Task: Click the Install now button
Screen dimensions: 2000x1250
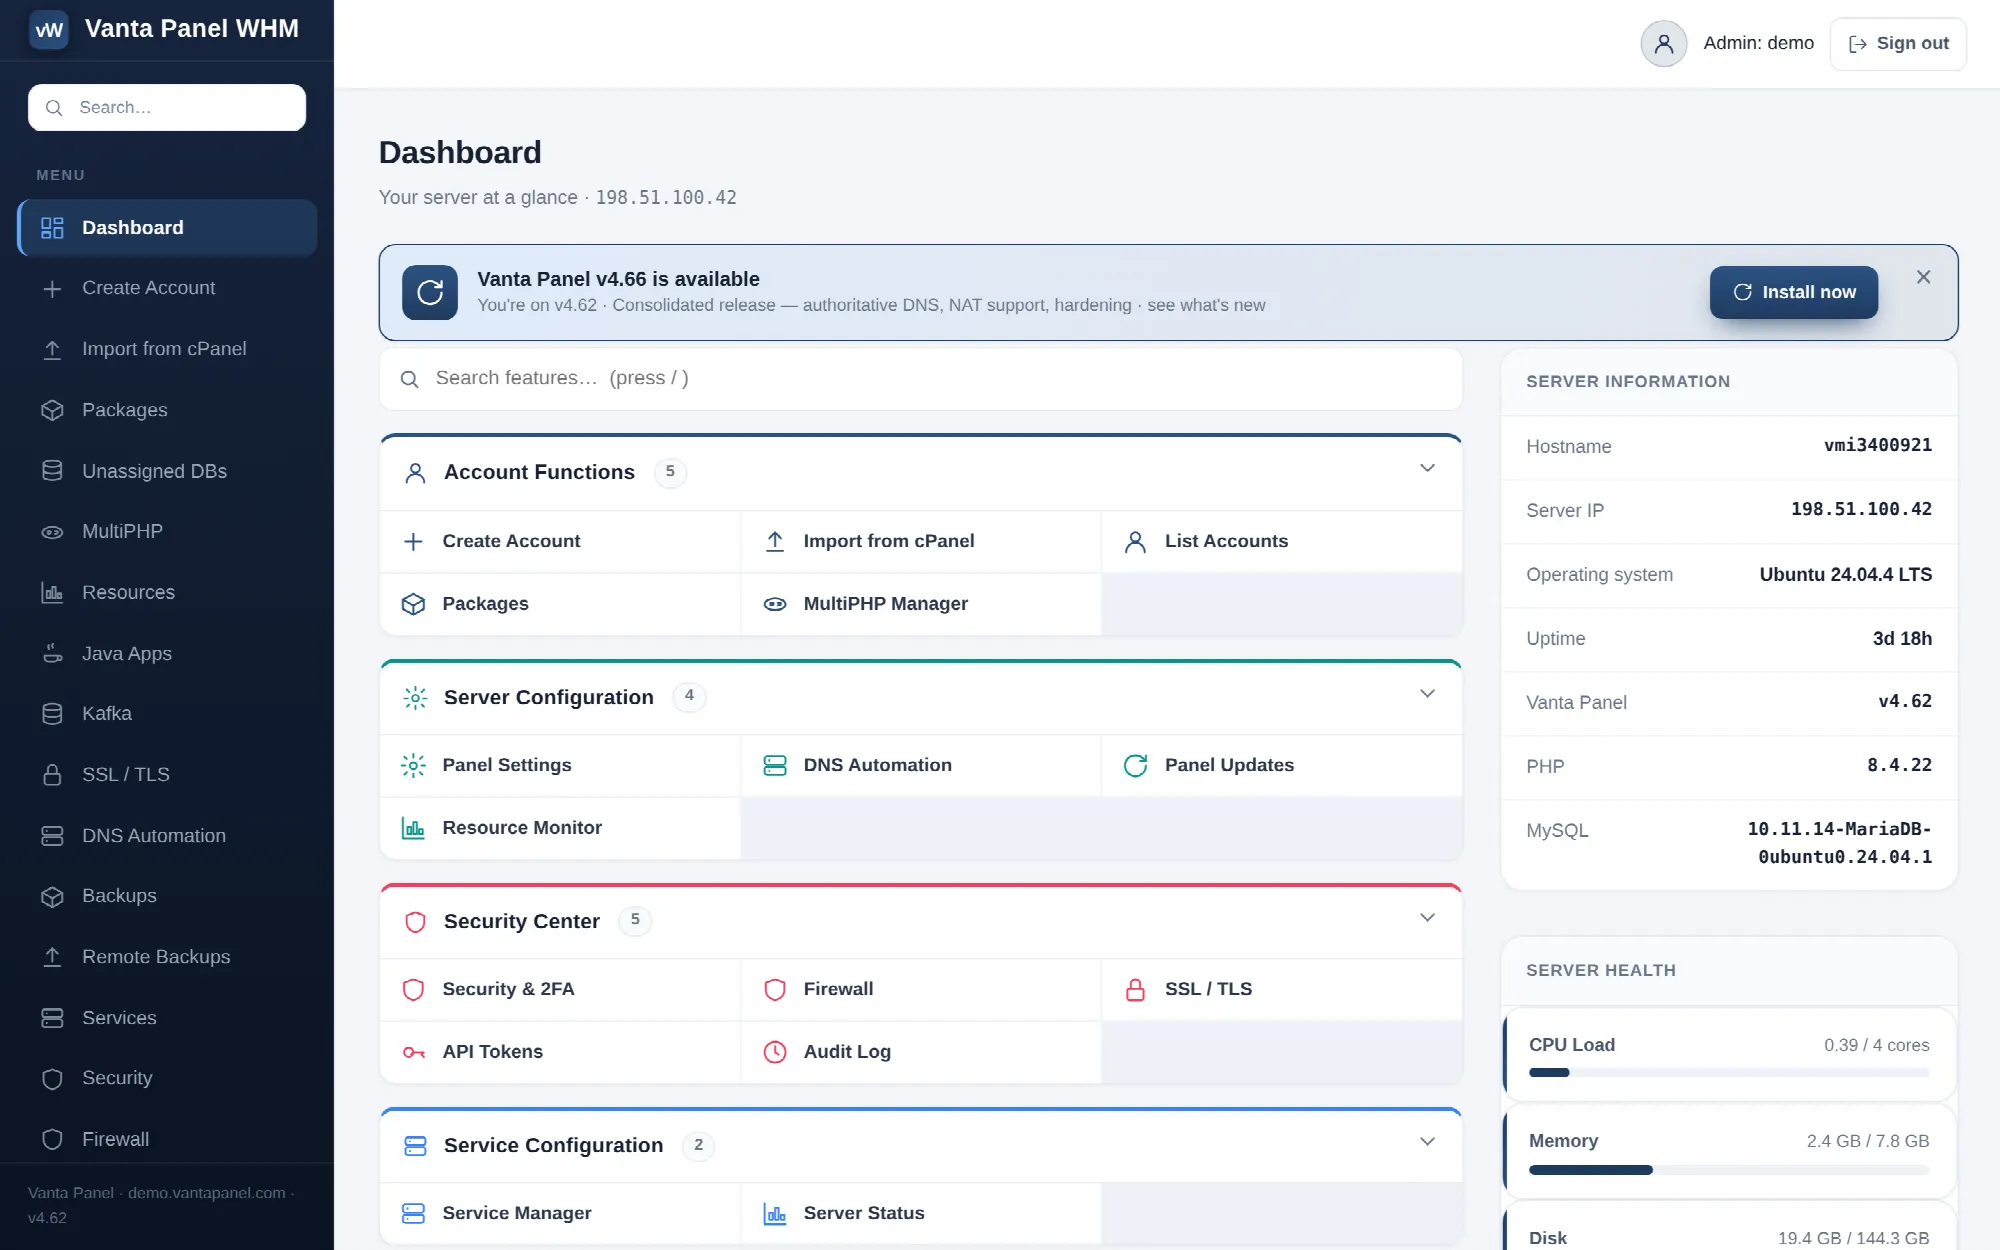Action: pyautogui.click(x=1794, y=292)
